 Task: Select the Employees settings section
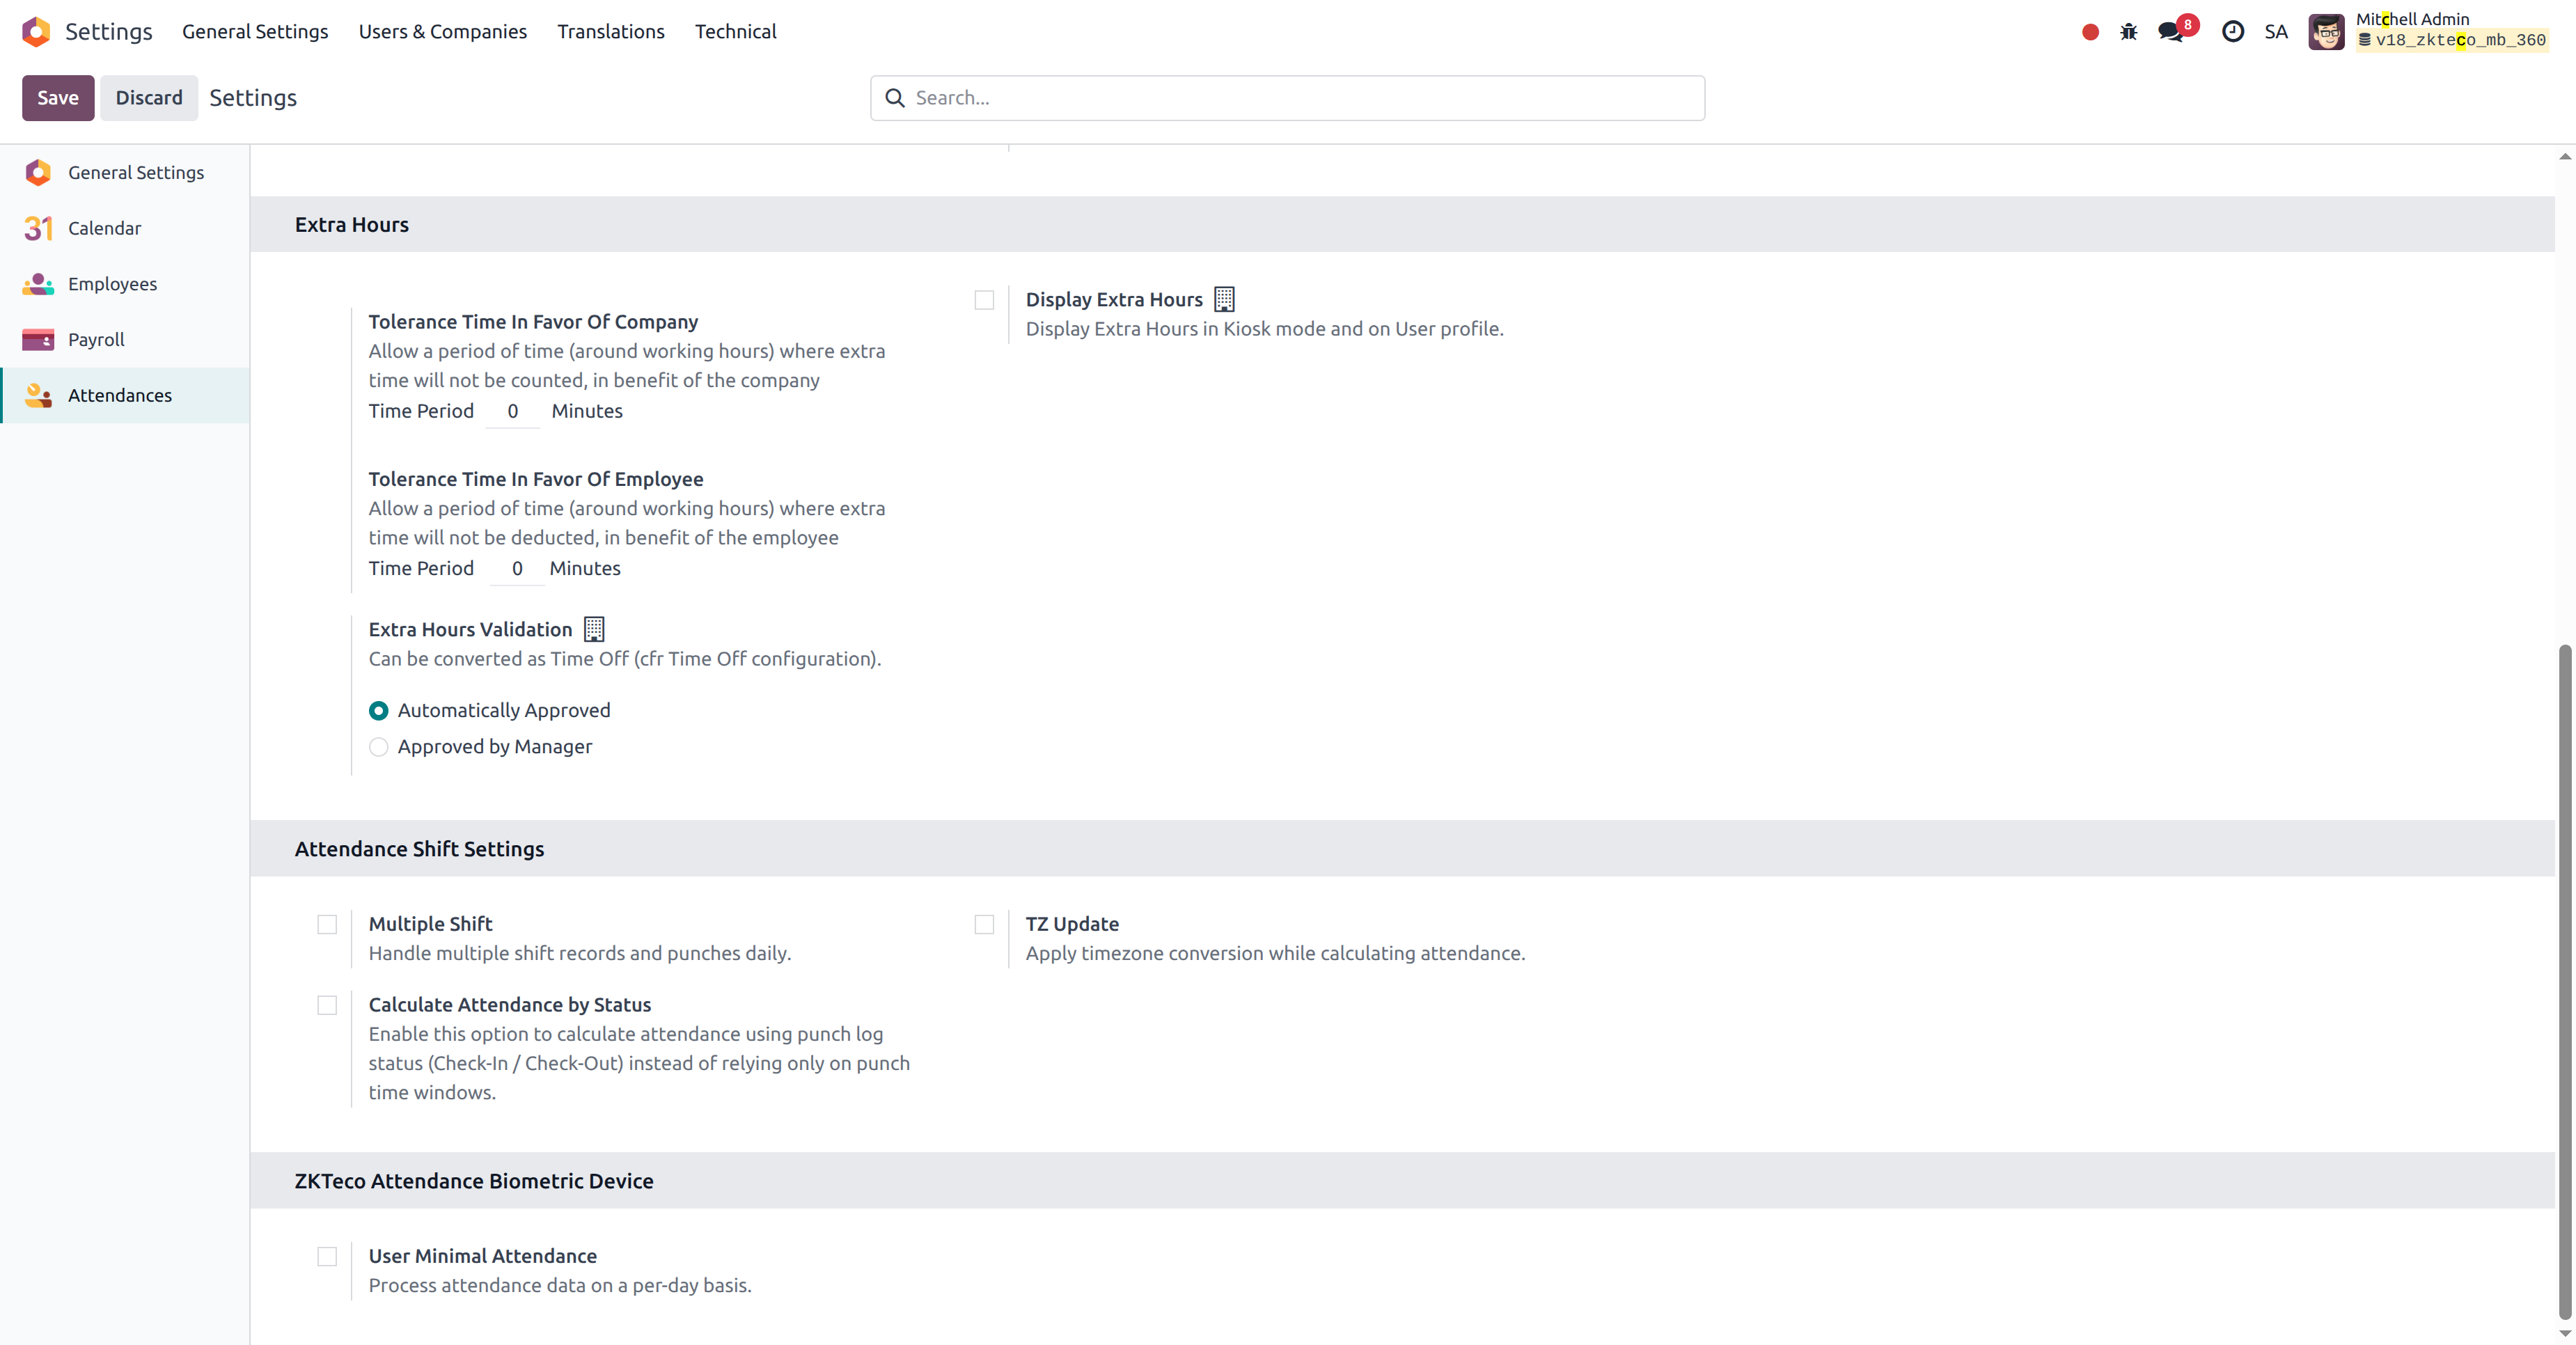(112, 284)
